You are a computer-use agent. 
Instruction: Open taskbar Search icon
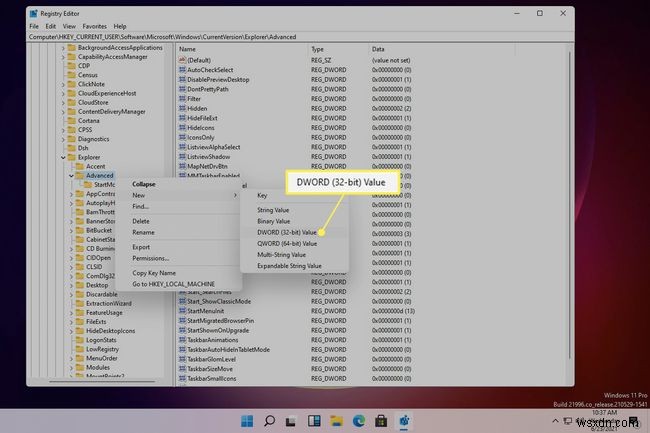click(269, 421)
